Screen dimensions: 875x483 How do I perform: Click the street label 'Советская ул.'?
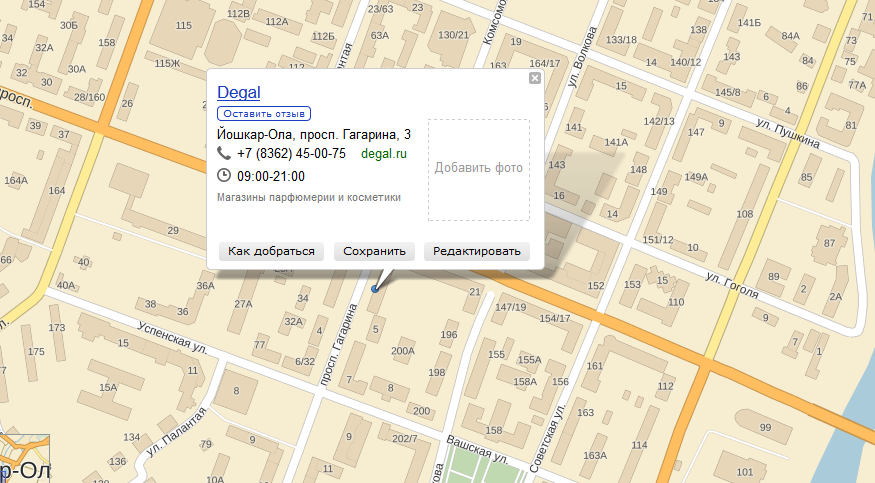[547, 437]
